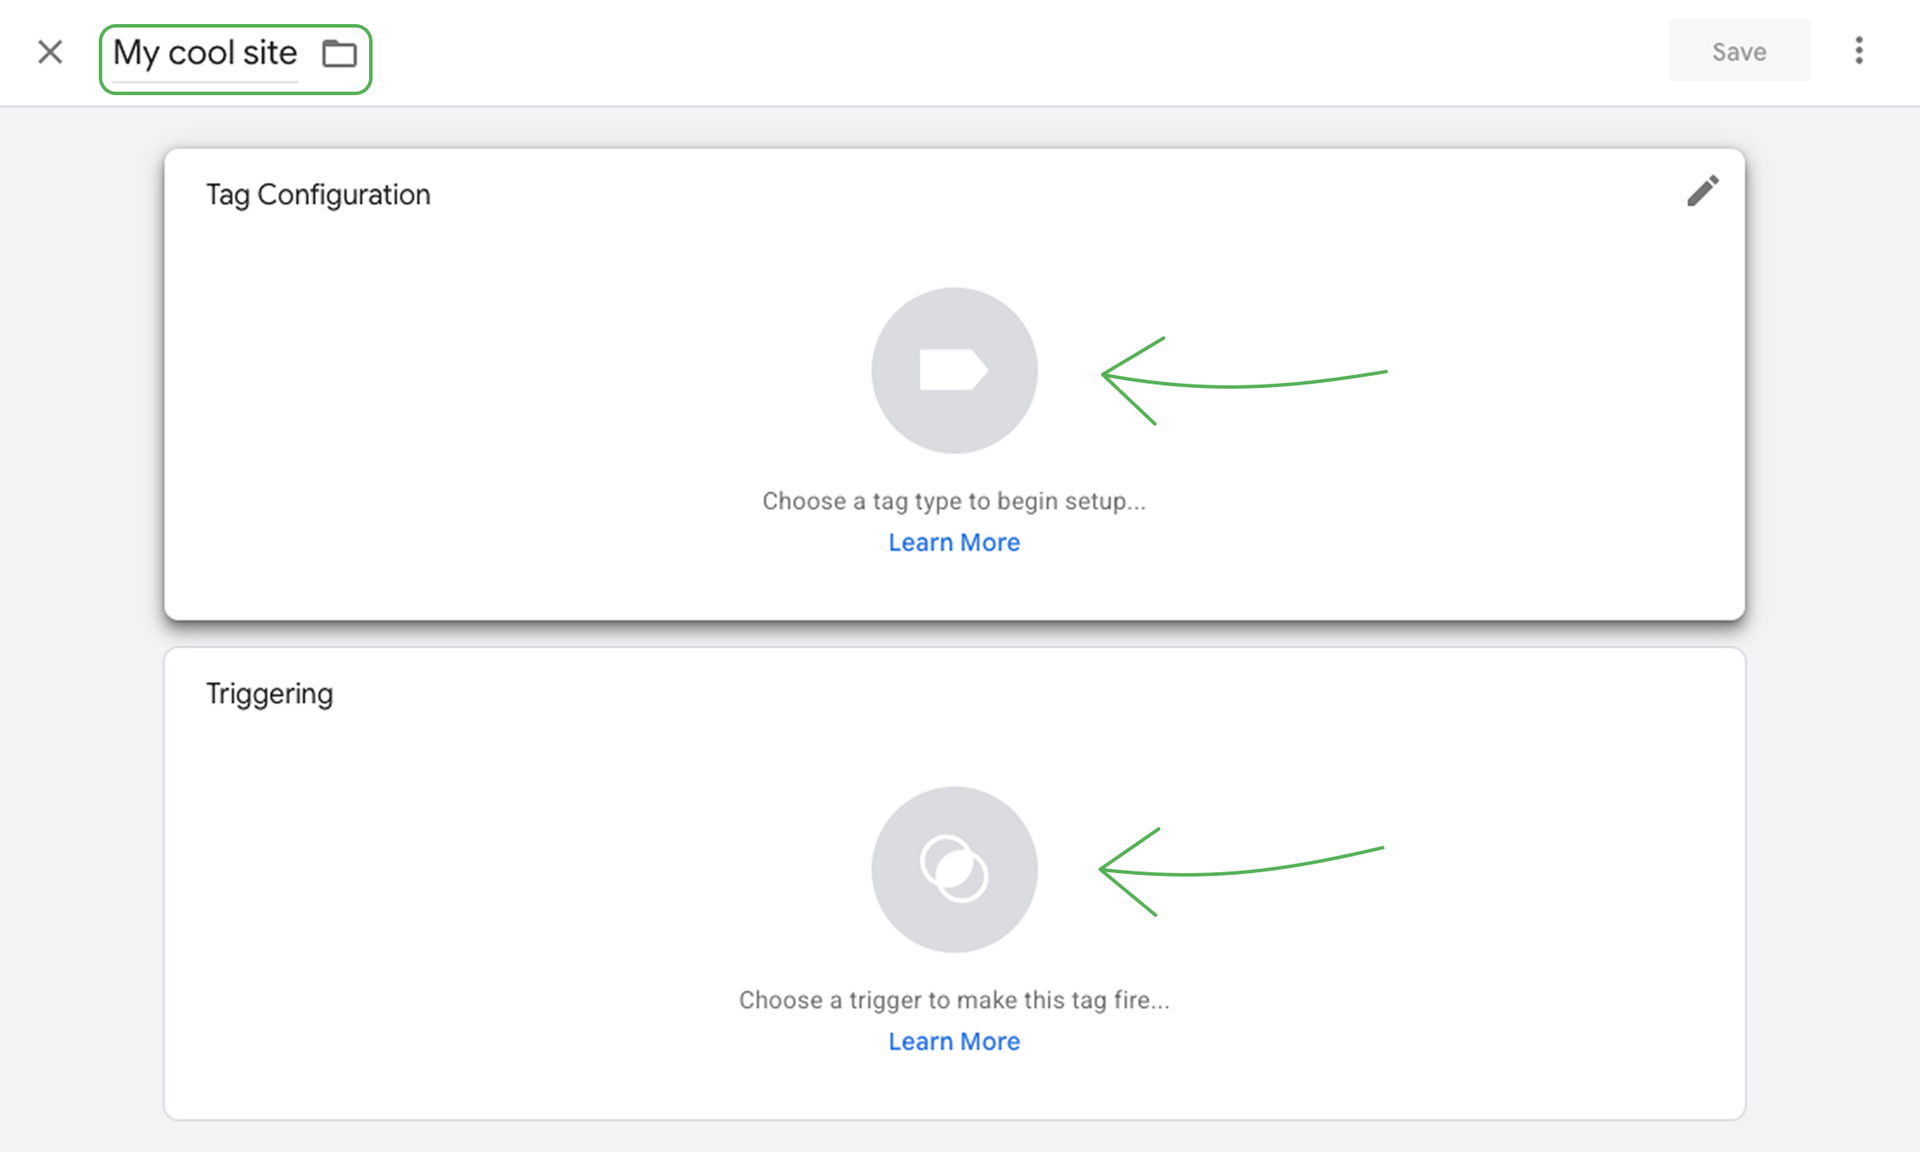Click the 'Tag Configuration' heading
The width and height of the screenshot is (1920, 1152).
pos(318,195)
